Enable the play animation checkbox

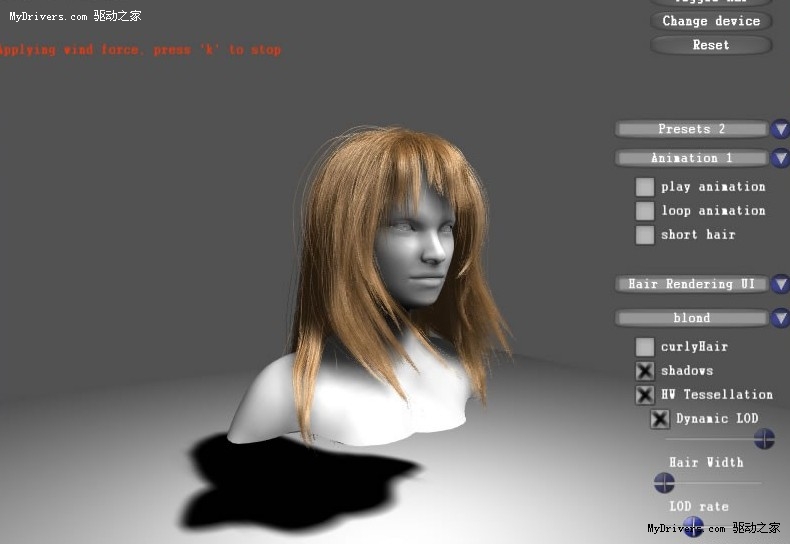645,187
